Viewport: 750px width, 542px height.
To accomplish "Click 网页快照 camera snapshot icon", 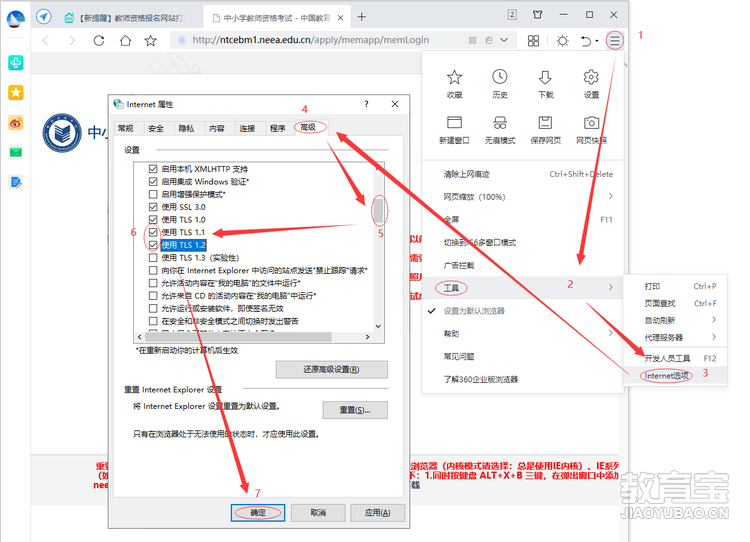I will click(591, 122).
